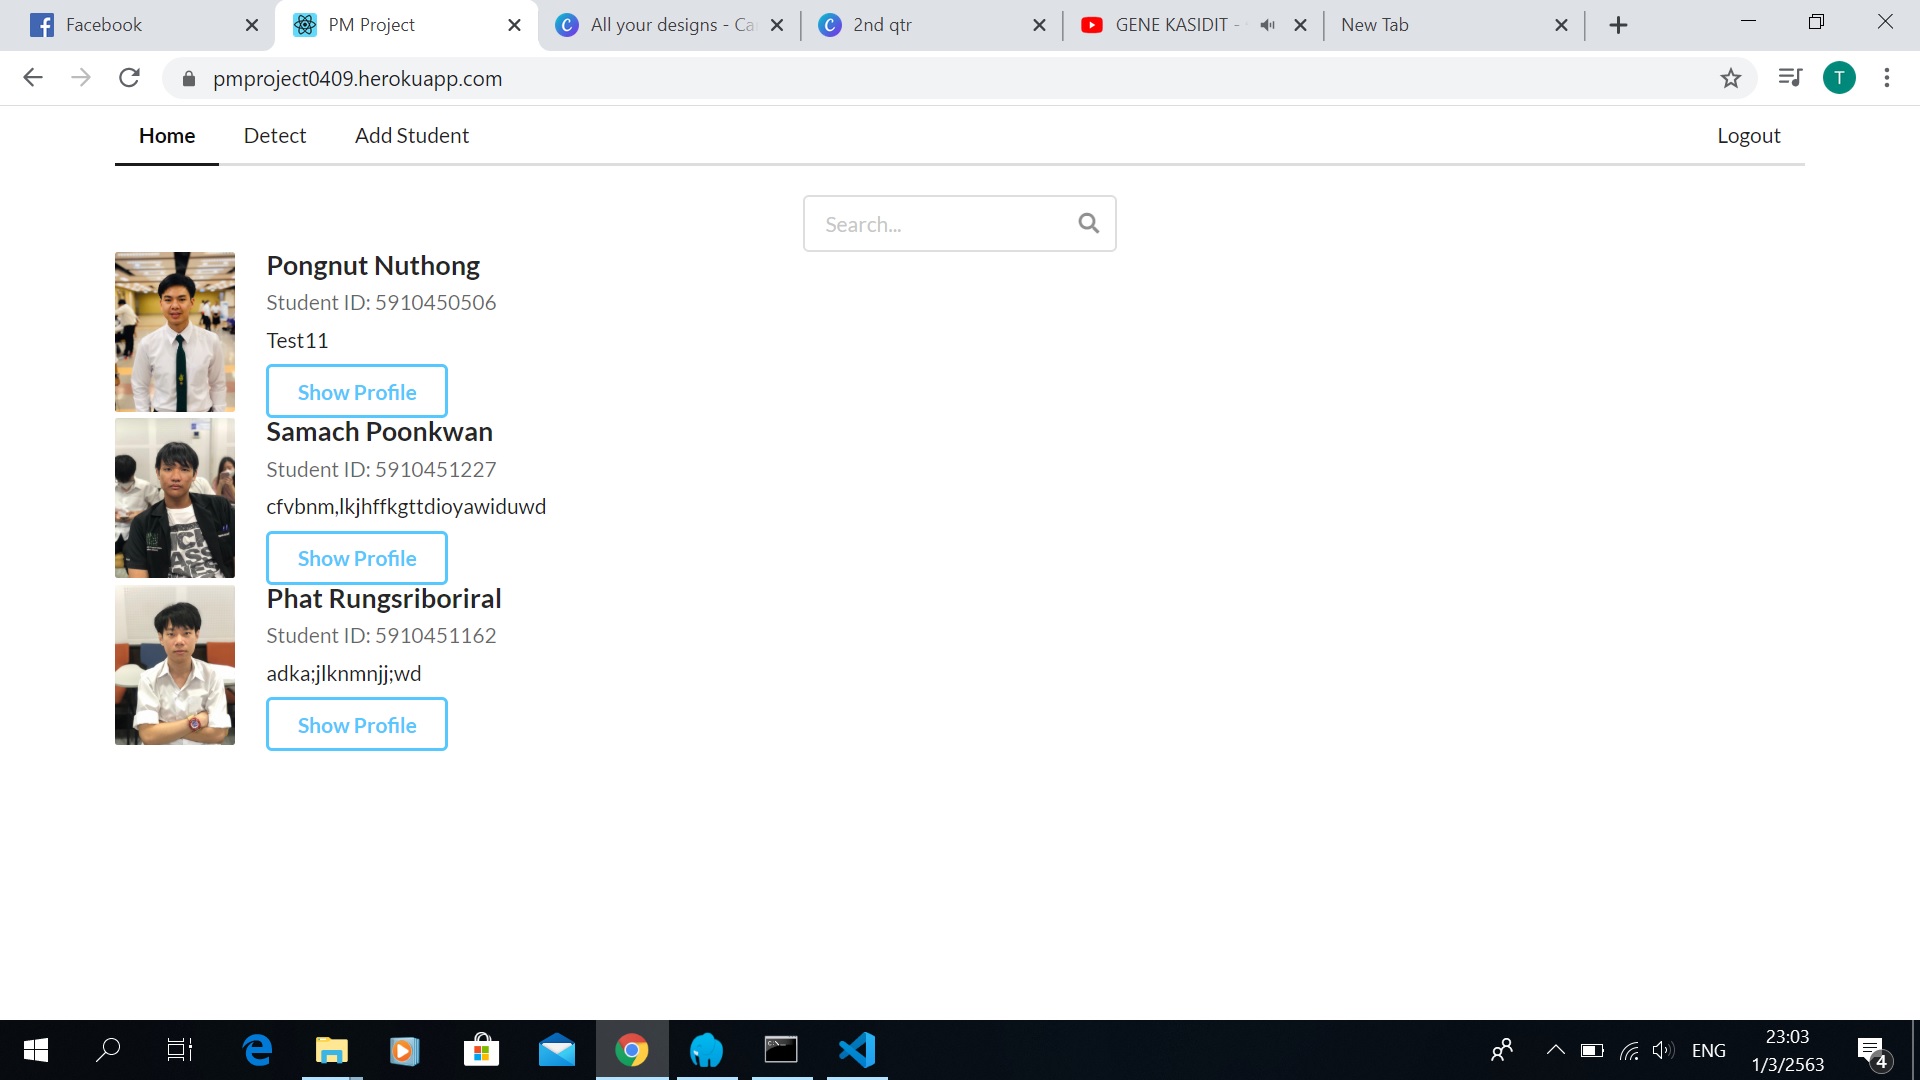Screen dimensions: 1920x1080
Task: Click the ENG language indicator
Action: click(1708, 1050)
